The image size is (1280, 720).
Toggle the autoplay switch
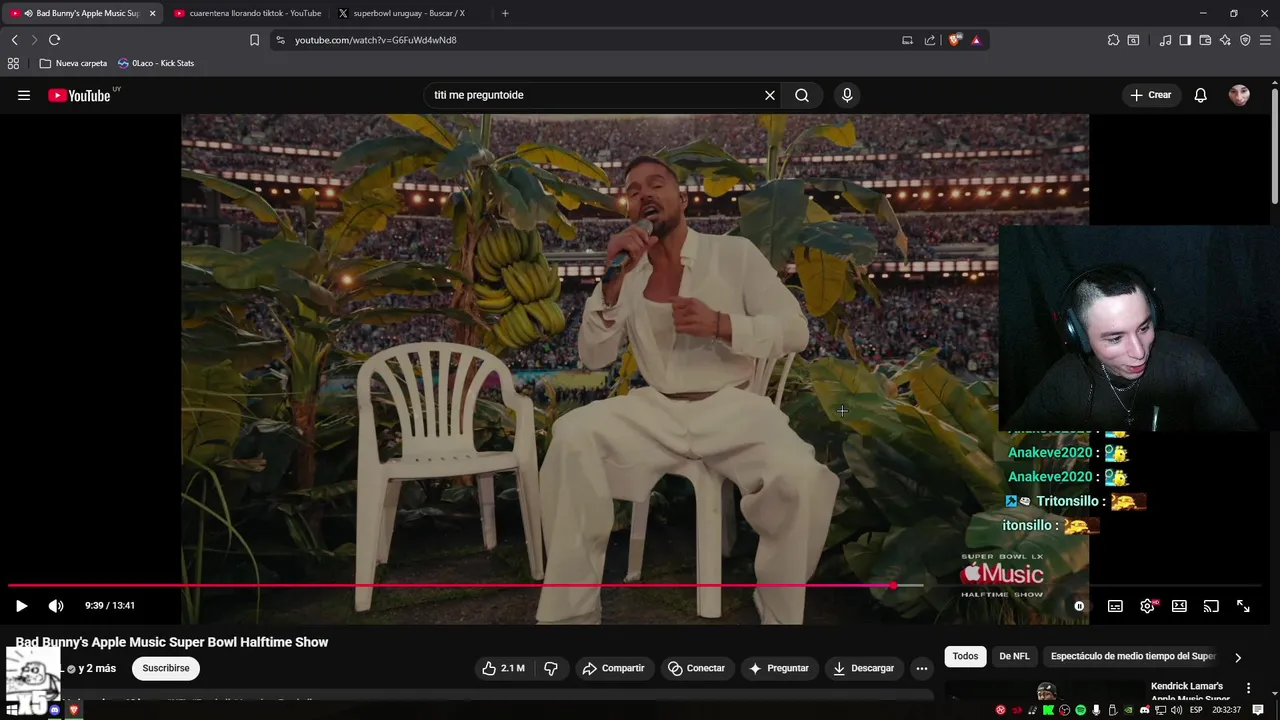click(1079, 606)
